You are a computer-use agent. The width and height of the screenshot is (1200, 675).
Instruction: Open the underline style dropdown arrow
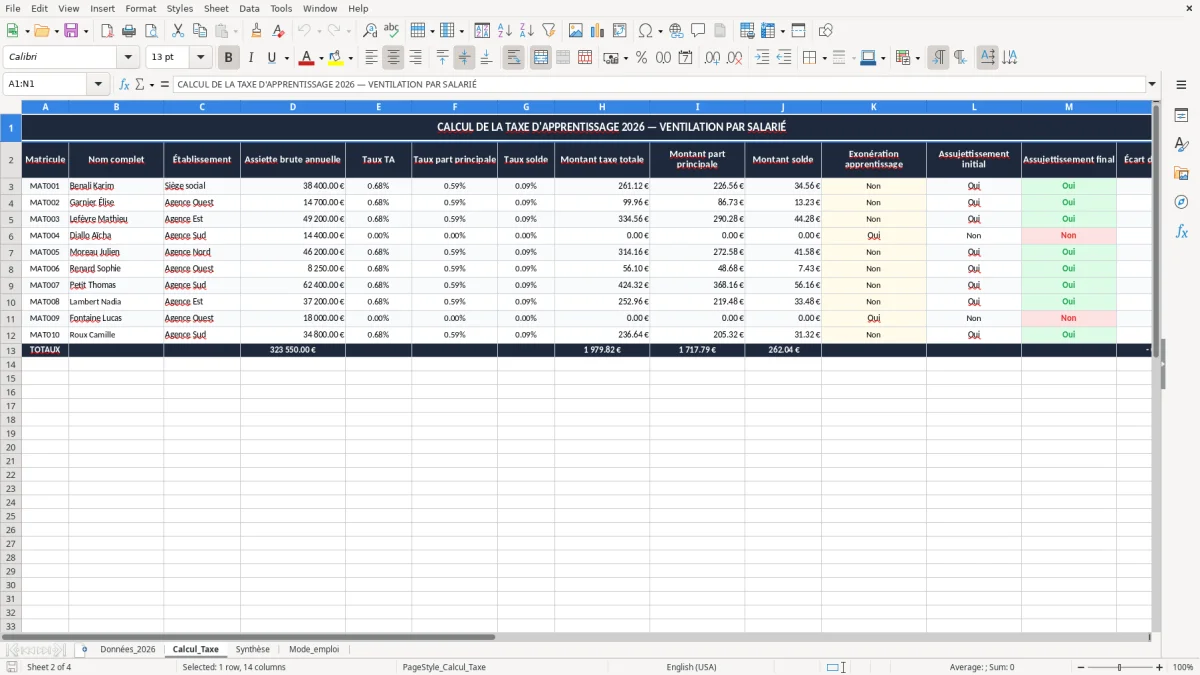click(285, 58)
